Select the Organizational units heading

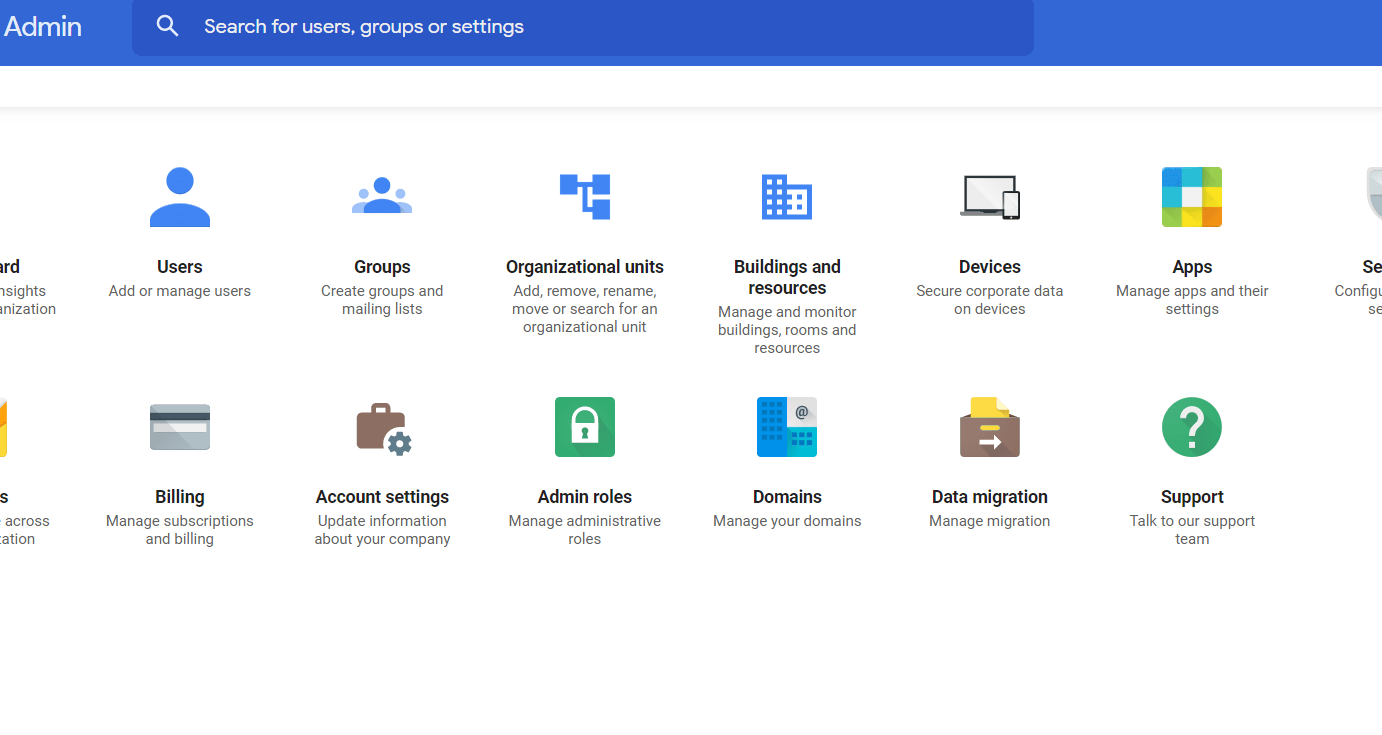(x=585, y=267)
